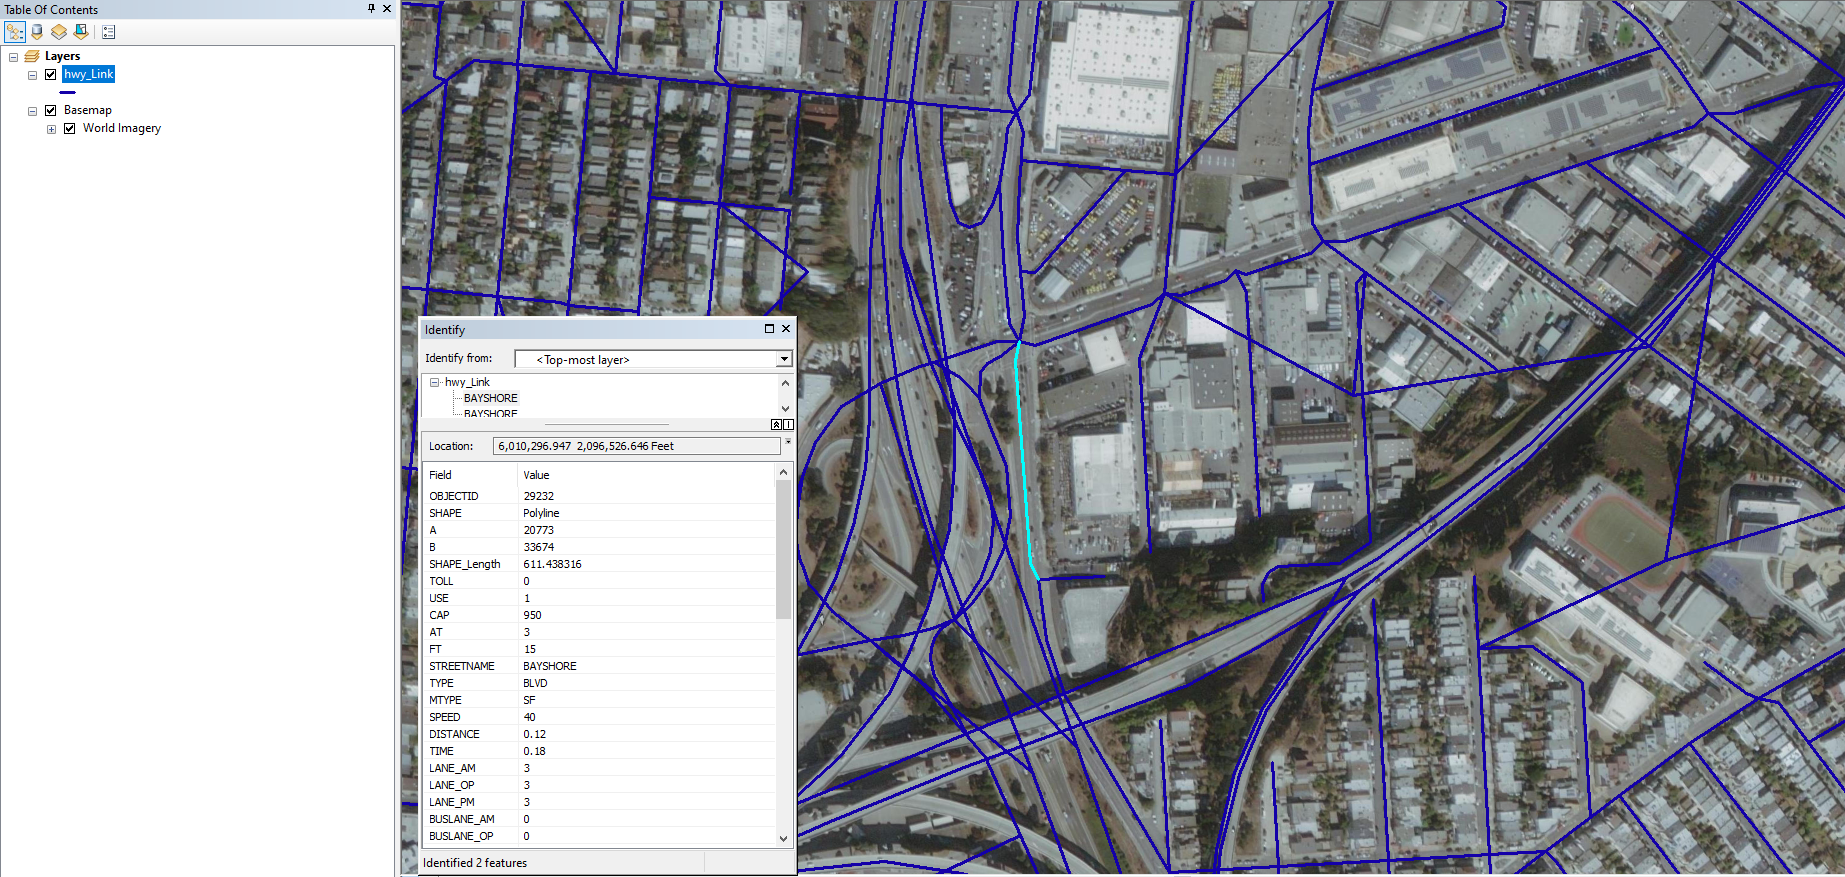This screenshot has height=877, width=1845.
Task: Select TIME value 0.18
Action: pyautogui.click(x=534, y=751)
